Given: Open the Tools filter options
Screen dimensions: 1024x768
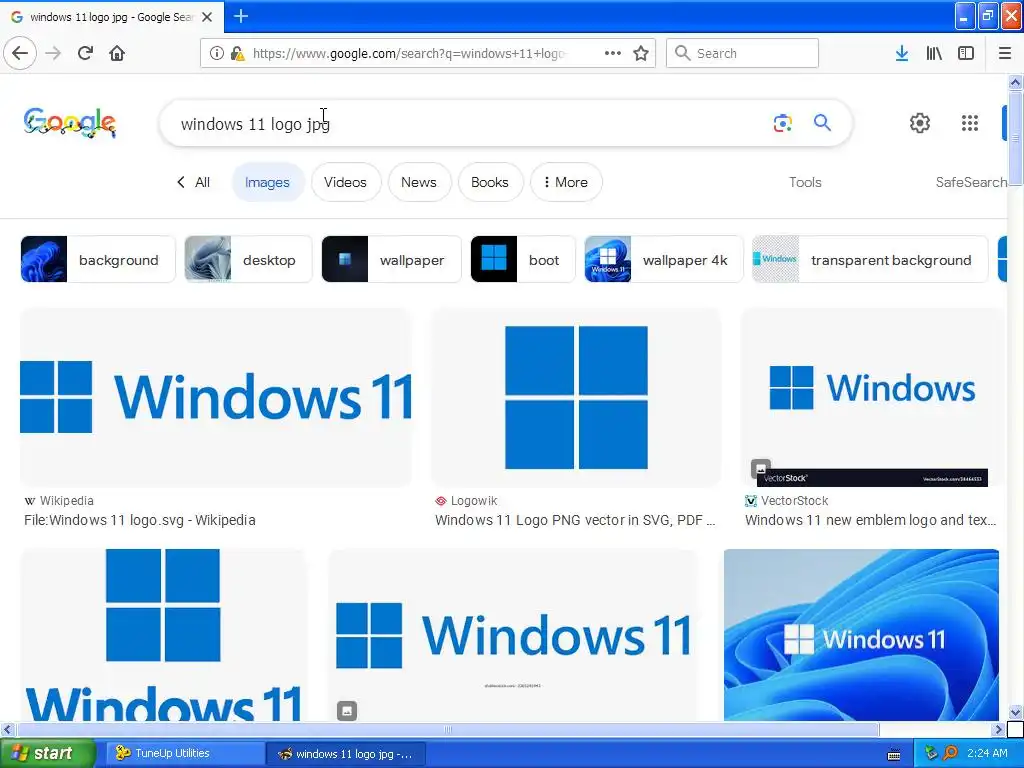Looking at the screenshot, I should coord(805,182).
